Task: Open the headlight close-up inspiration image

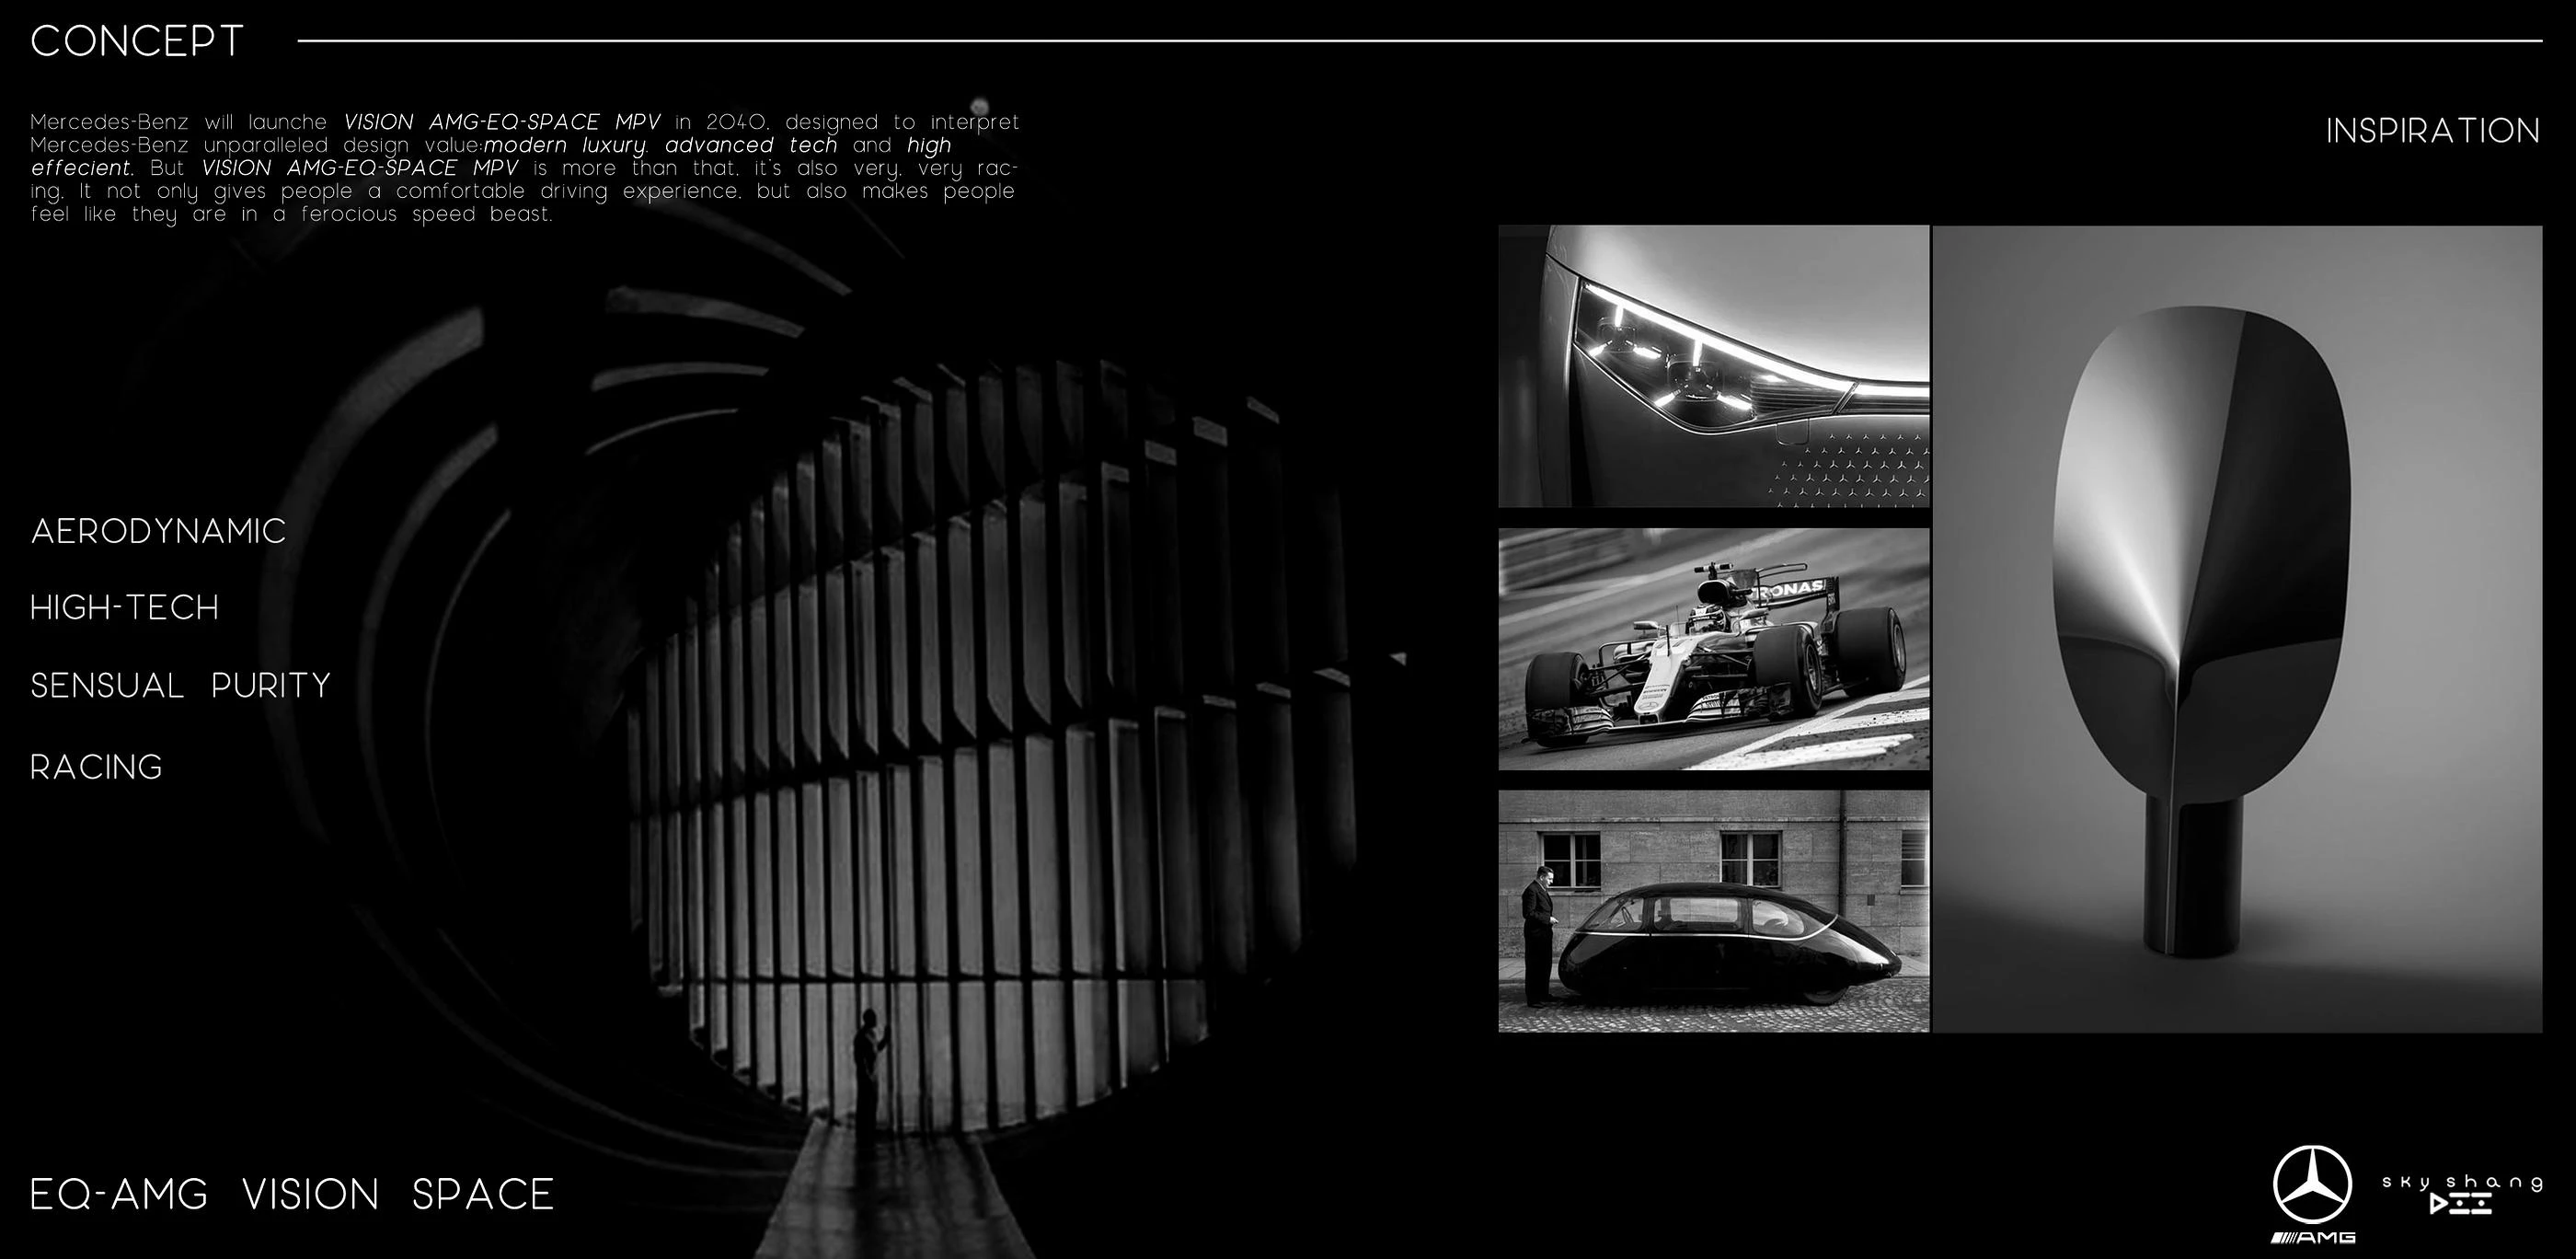Action: [1713, 366]
